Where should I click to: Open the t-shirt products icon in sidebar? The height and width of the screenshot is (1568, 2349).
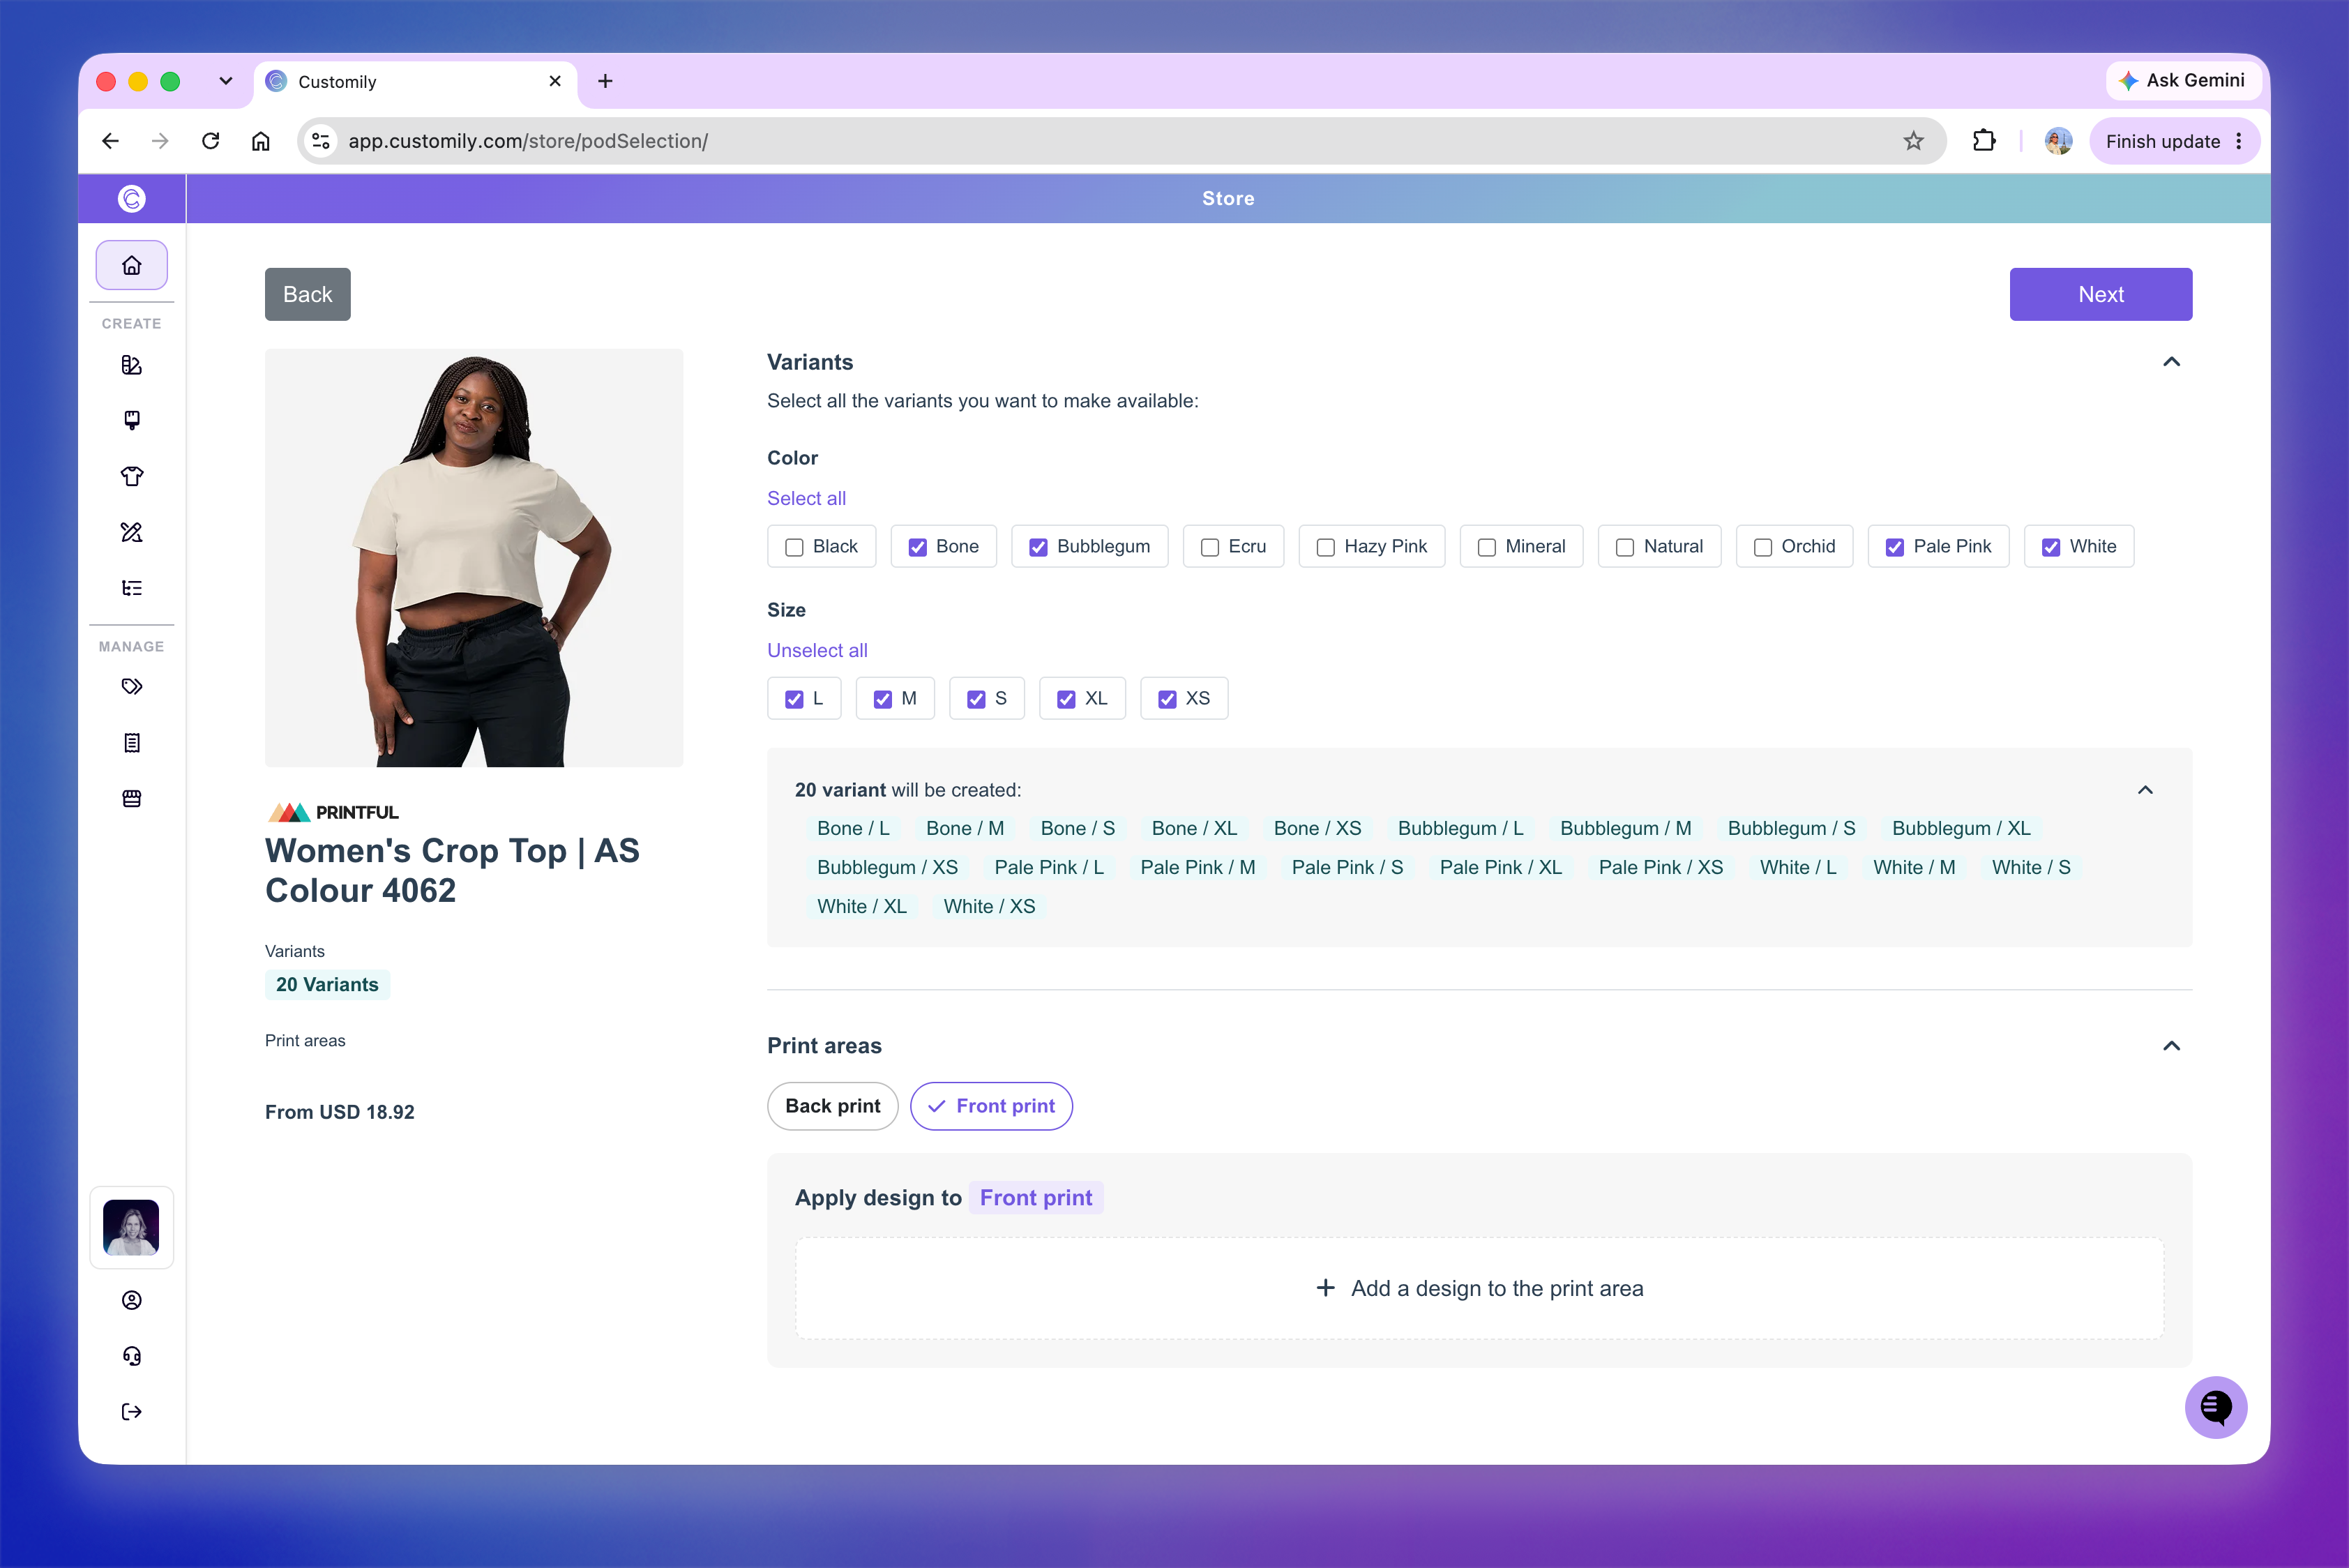[x=131, y=476]
